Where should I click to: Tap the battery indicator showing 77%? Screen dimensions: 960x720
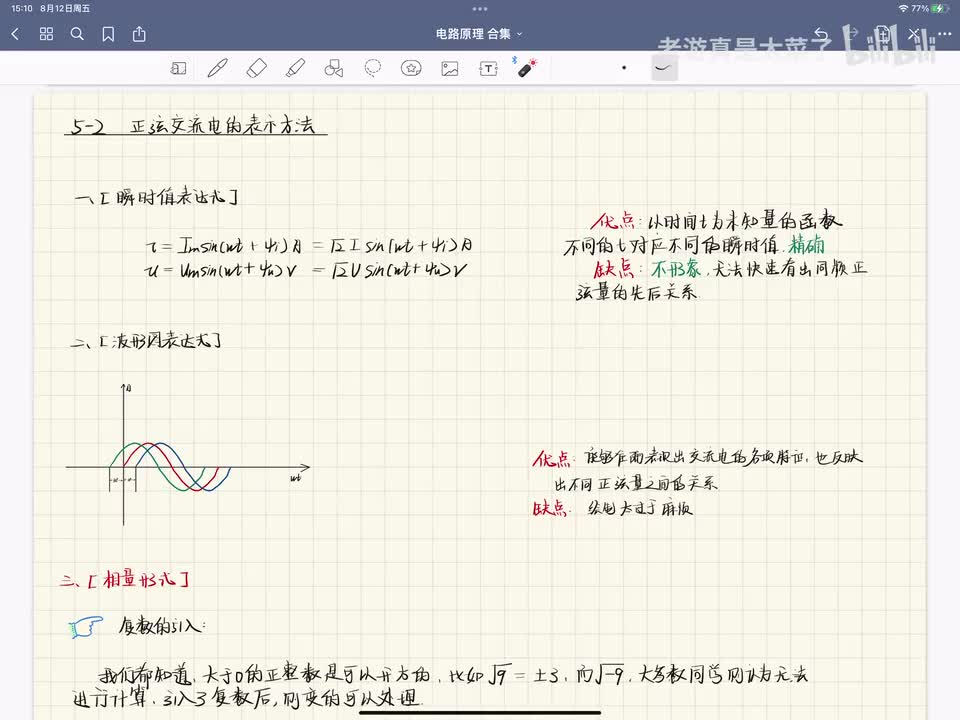(929, 9)
